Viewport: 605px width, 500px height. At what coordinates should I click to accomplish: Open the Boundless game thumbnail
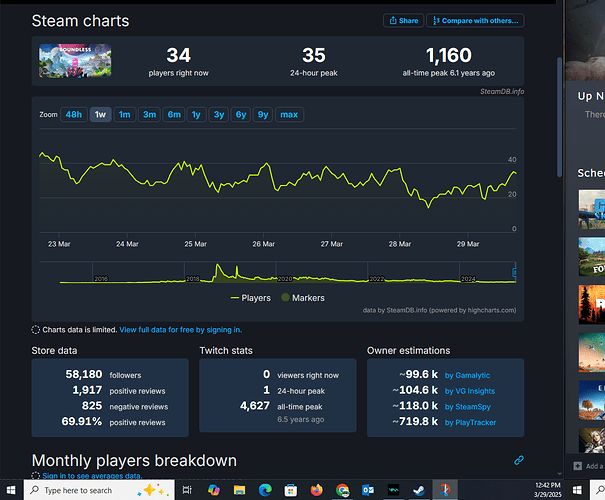75,61
